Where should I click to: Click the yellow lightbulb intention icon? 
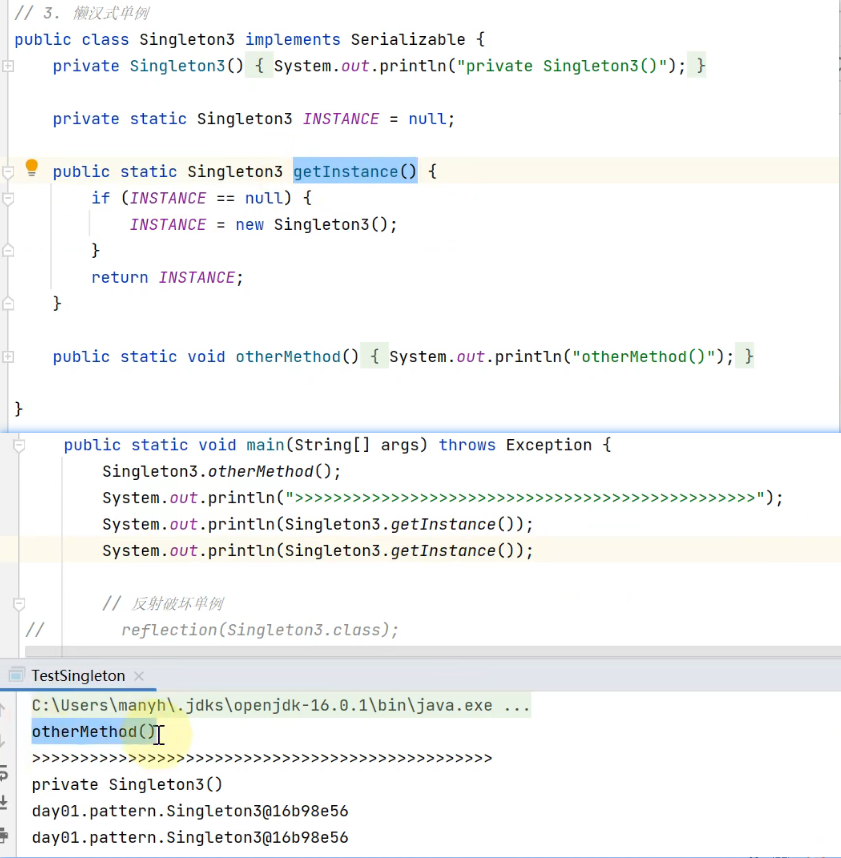[31, 167]
